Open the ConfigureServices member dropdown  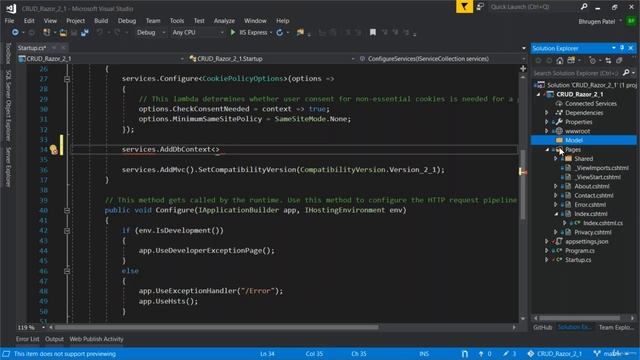pyautogui.click(x=524, y=59)
